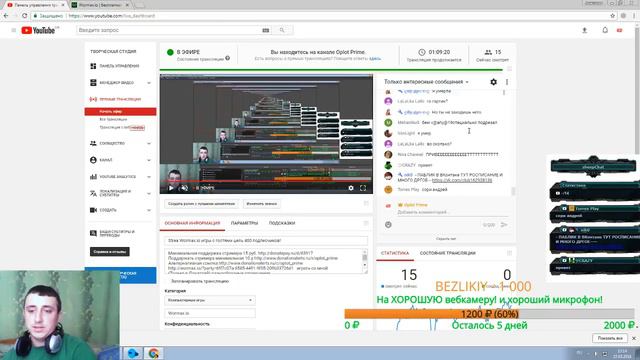Click the 'Справка и отзывы' button
The height and width of the screenshot is (360, 640).
[110, 252]
